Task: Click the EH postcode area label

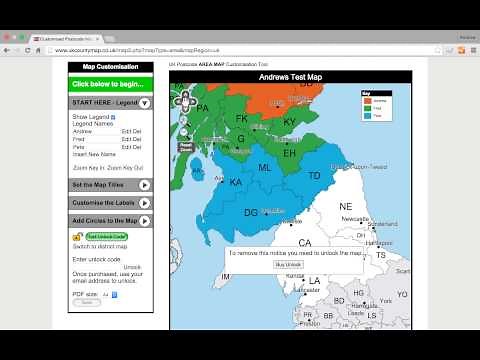Action: (289, 153)
